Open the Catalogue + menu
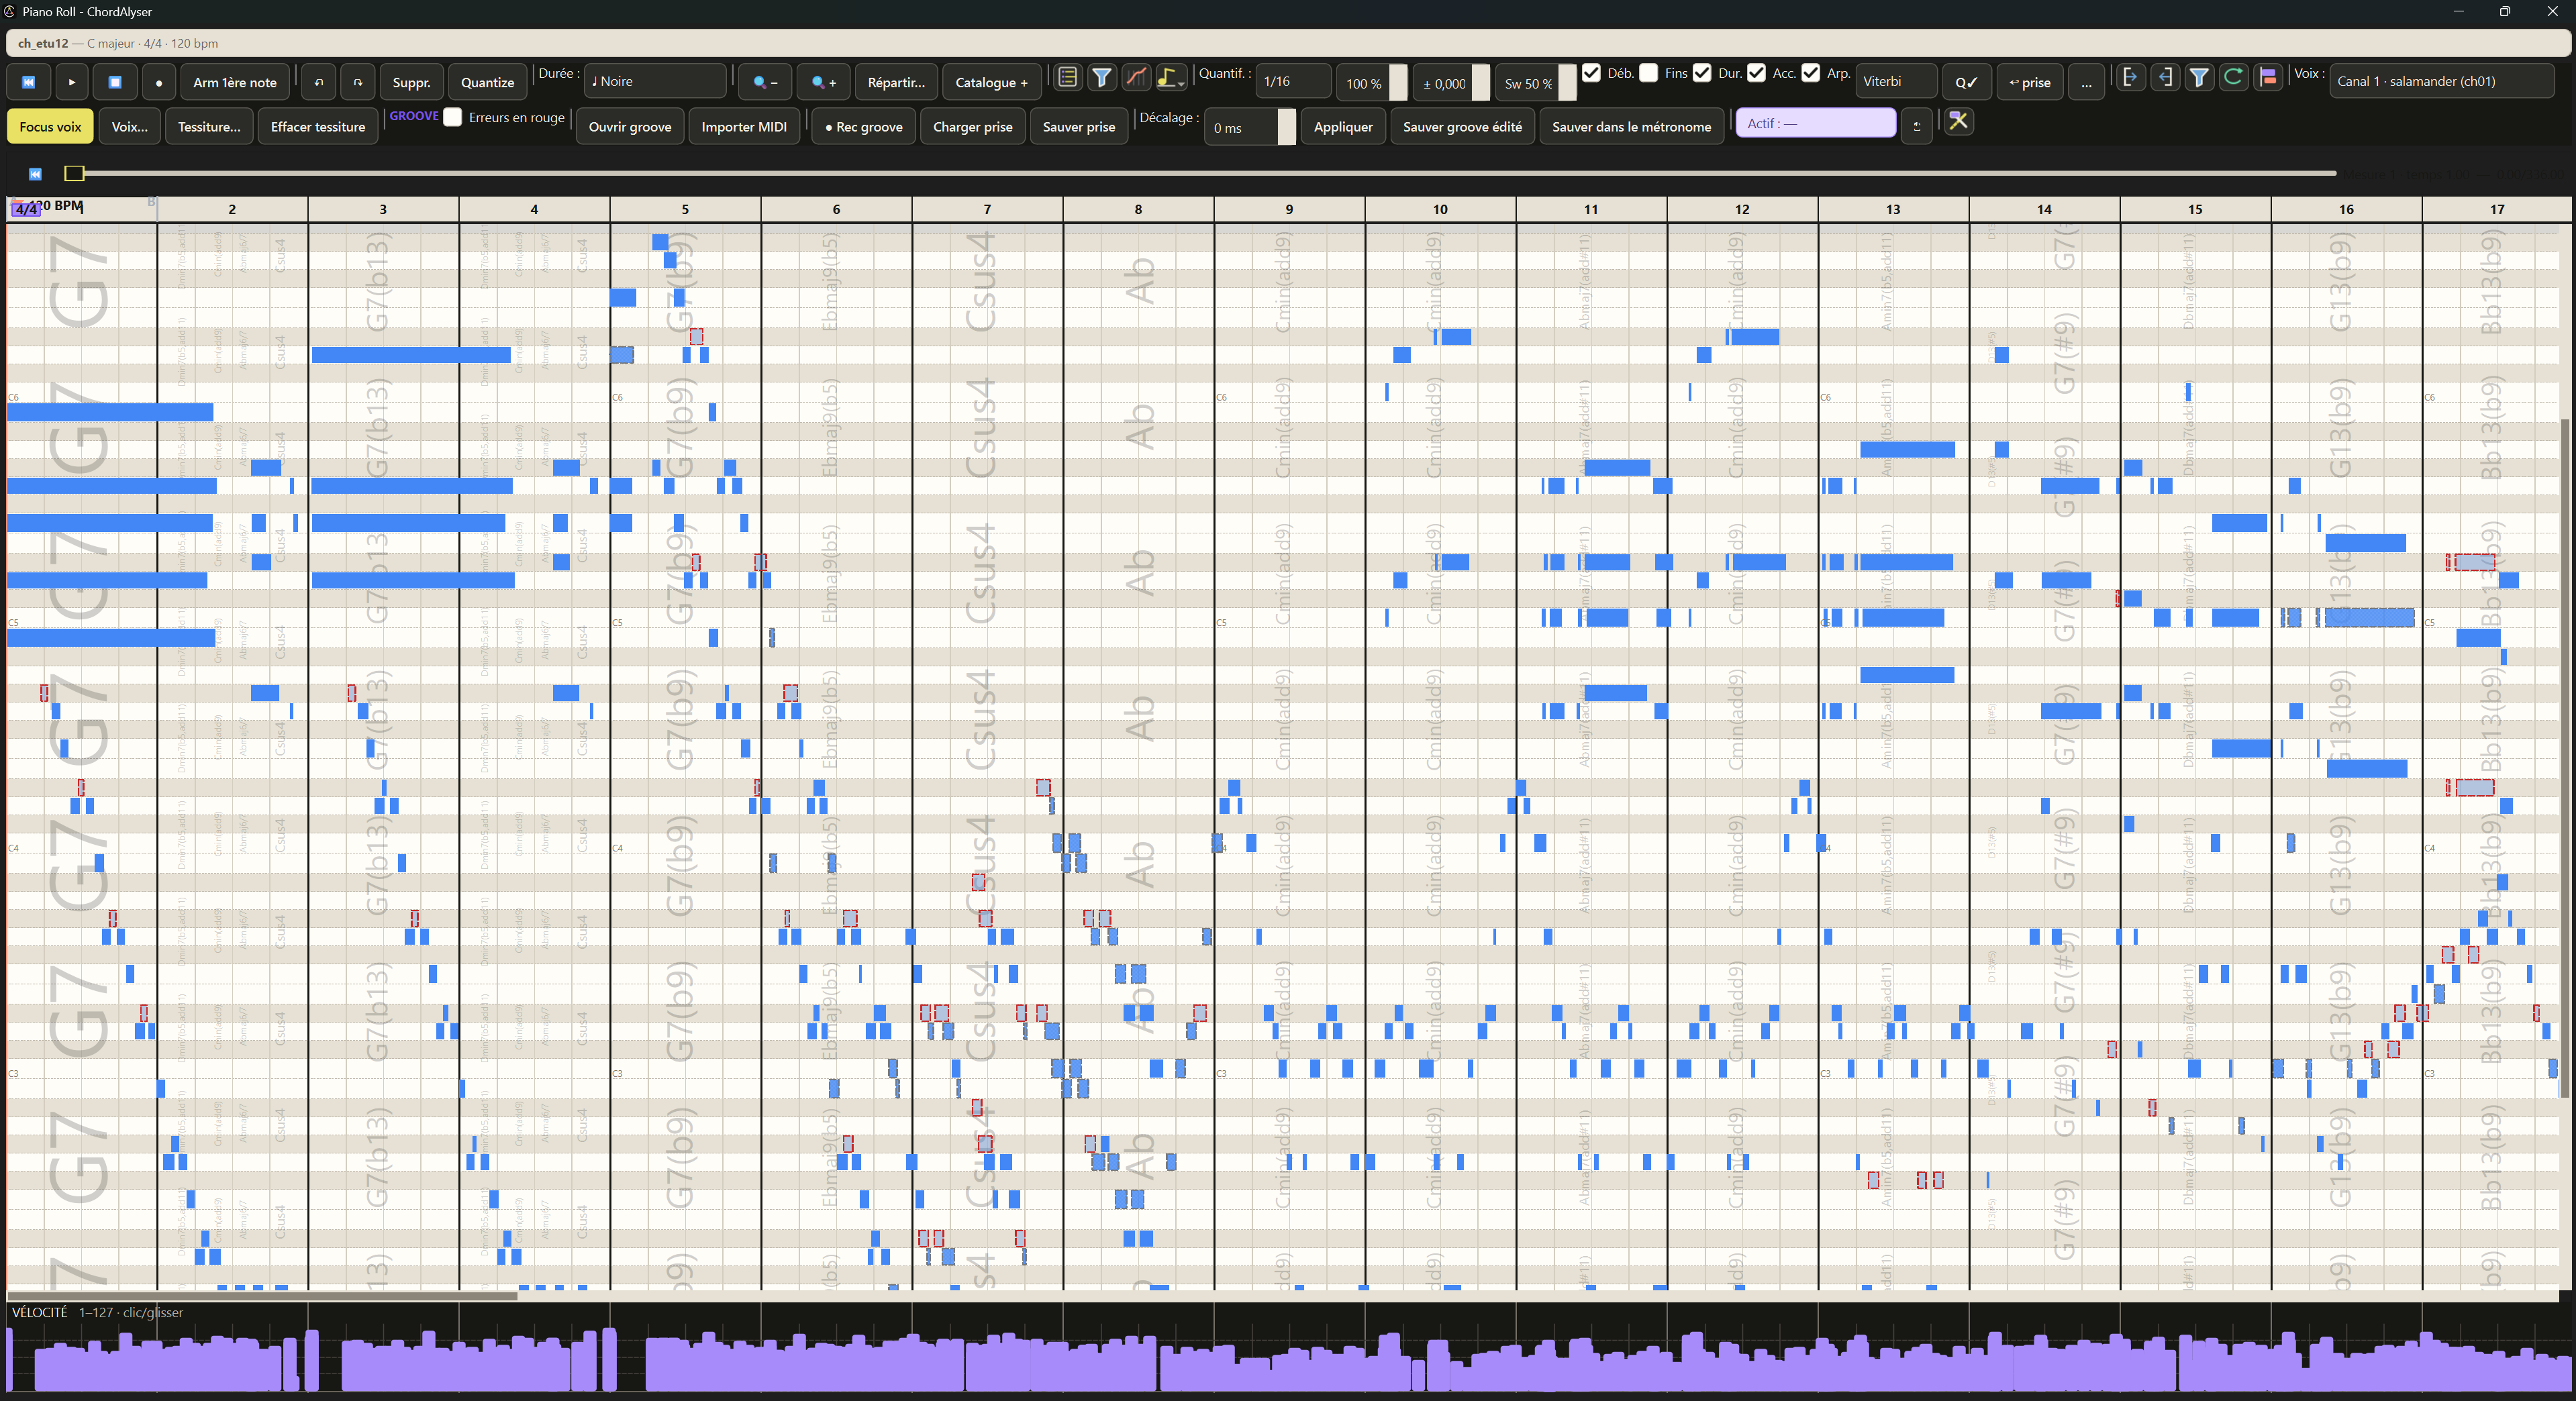Viewport: 2576px width, 1401px height. [991, 82]
